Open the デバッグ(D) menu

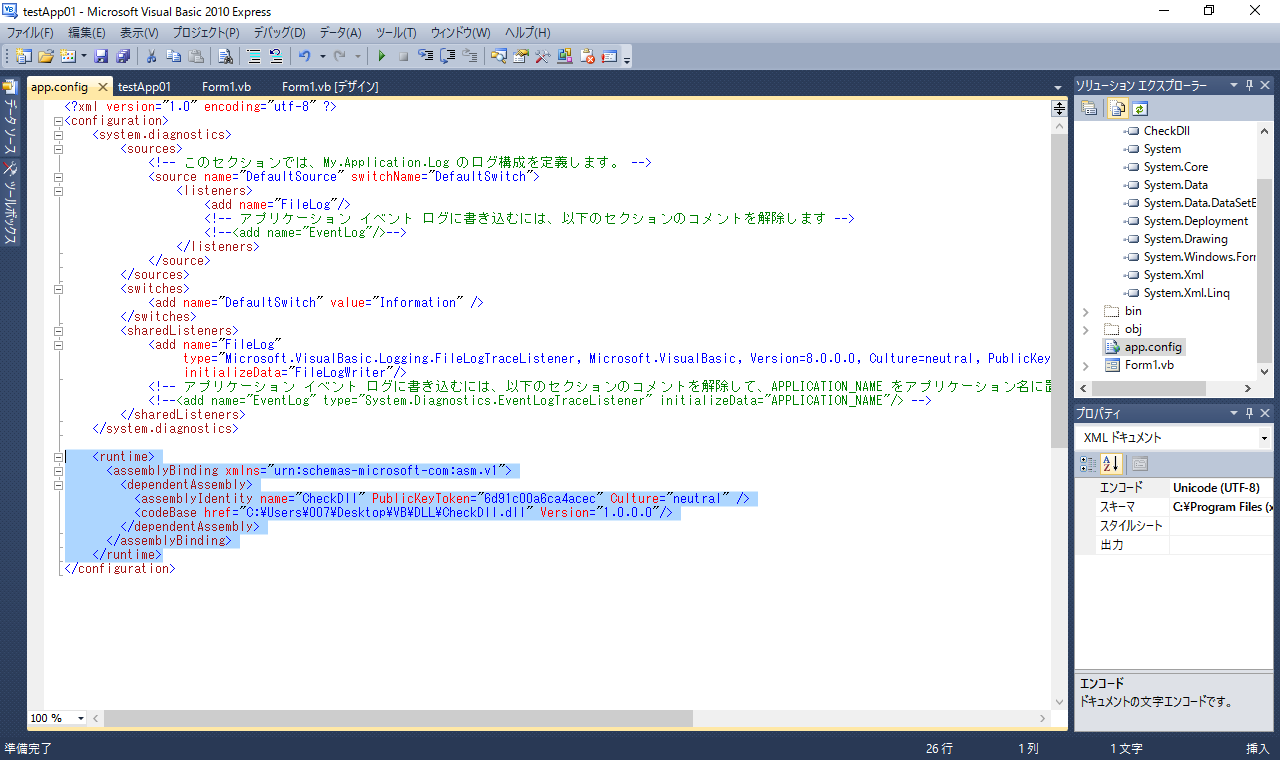pyautogui.click(x=279, y=33)
